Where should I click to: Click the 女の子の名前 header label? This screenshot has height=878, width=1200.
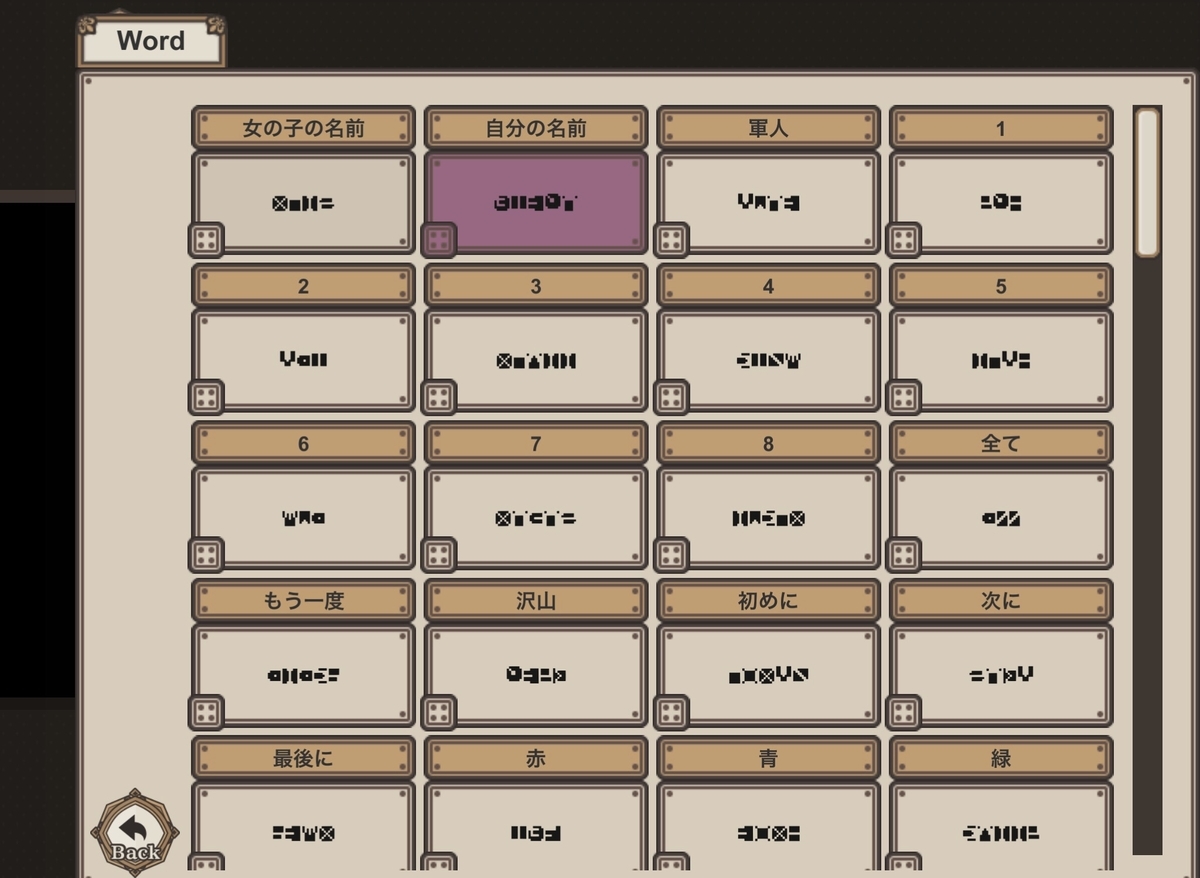coord(303,128)
